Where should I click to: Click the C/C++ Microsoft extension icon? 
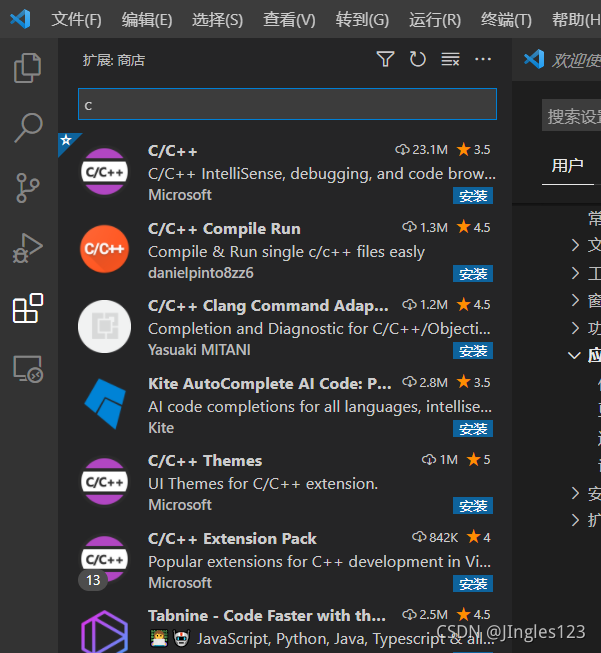(x=105, y=172)
